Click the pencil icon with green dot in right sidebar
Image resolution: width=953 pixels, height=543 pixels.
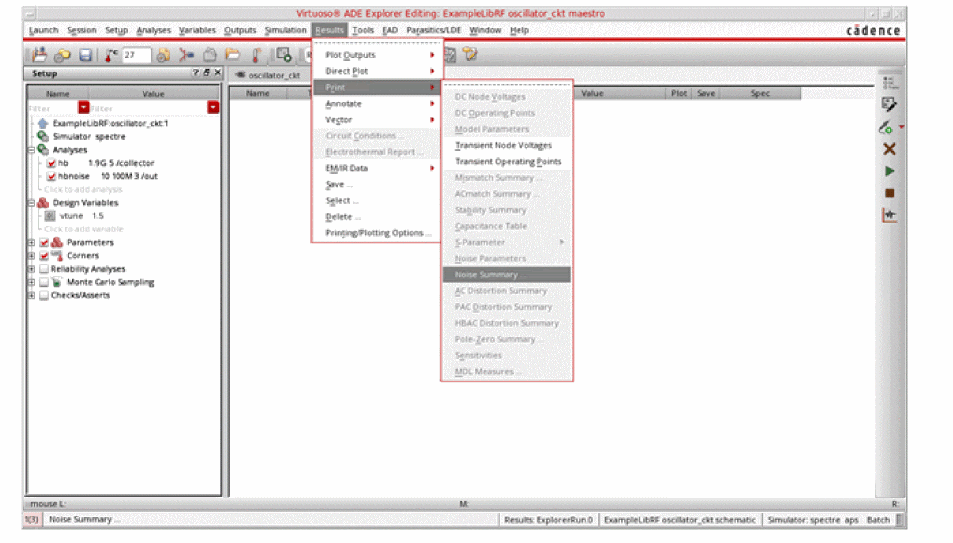point(886,127)
